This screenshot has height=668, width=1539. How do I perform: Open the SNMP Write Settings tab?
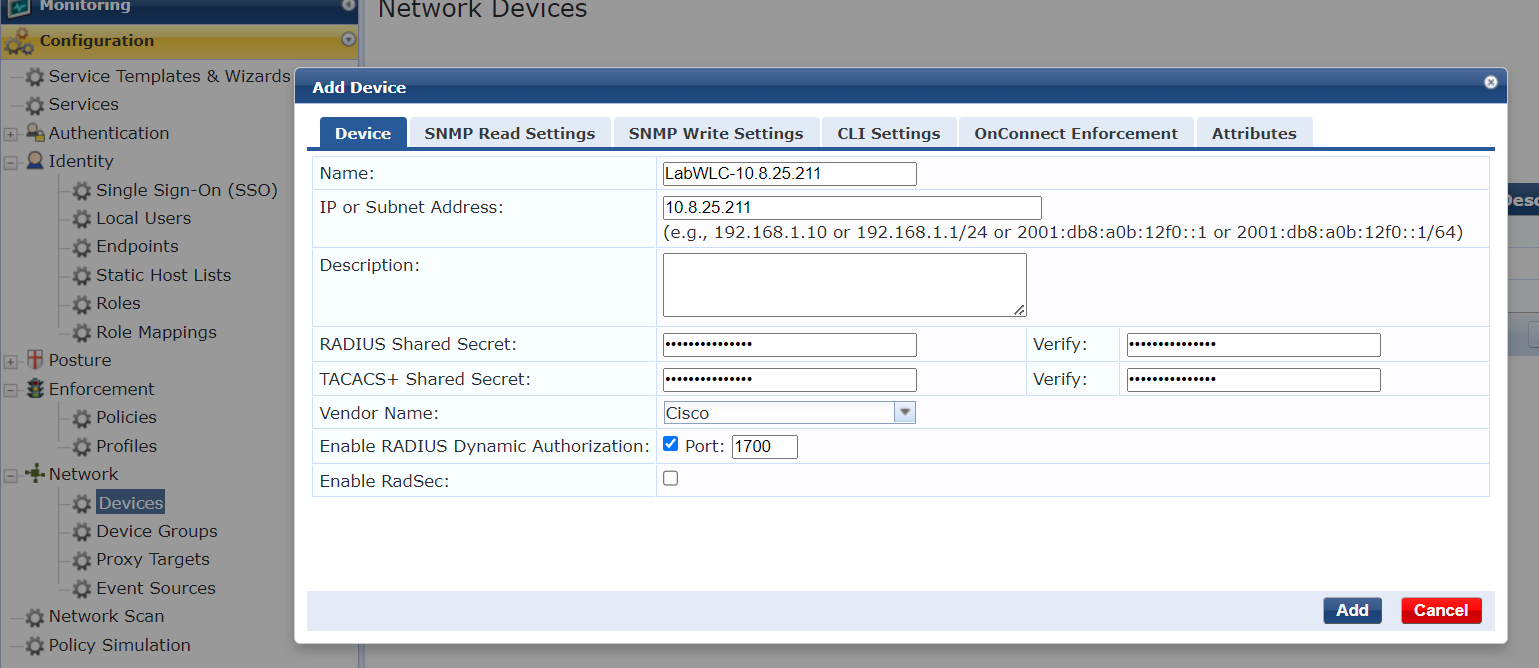[716, 133]
